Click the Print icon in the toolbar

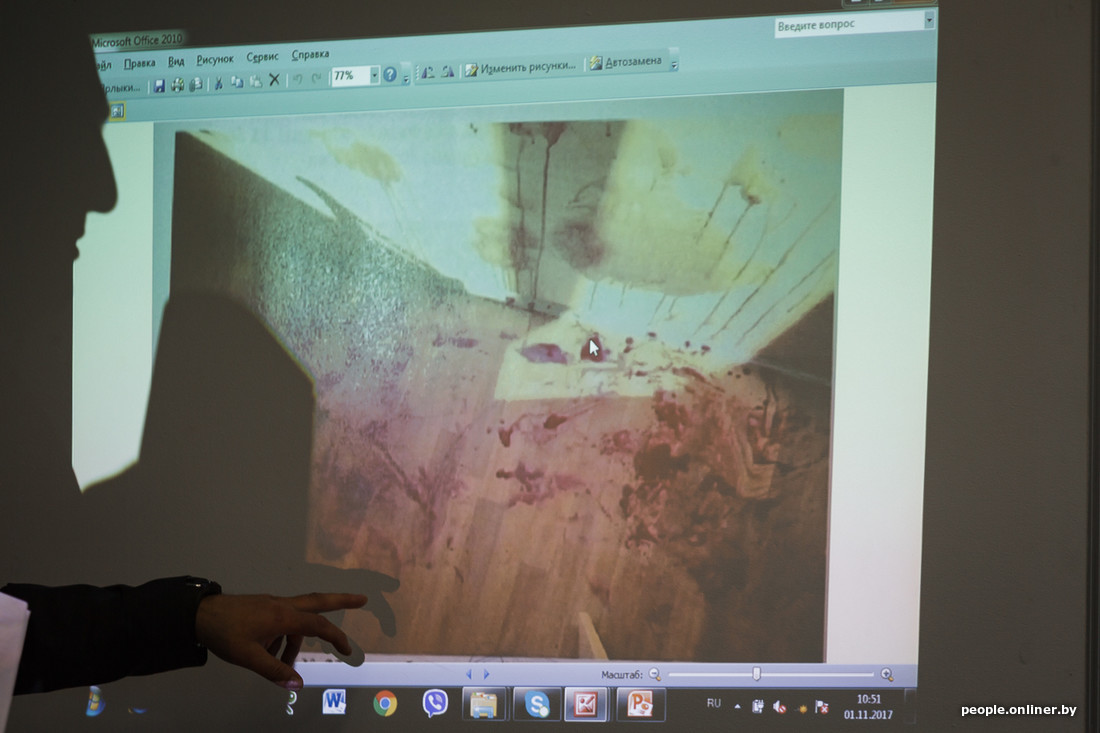coord(178,85)
